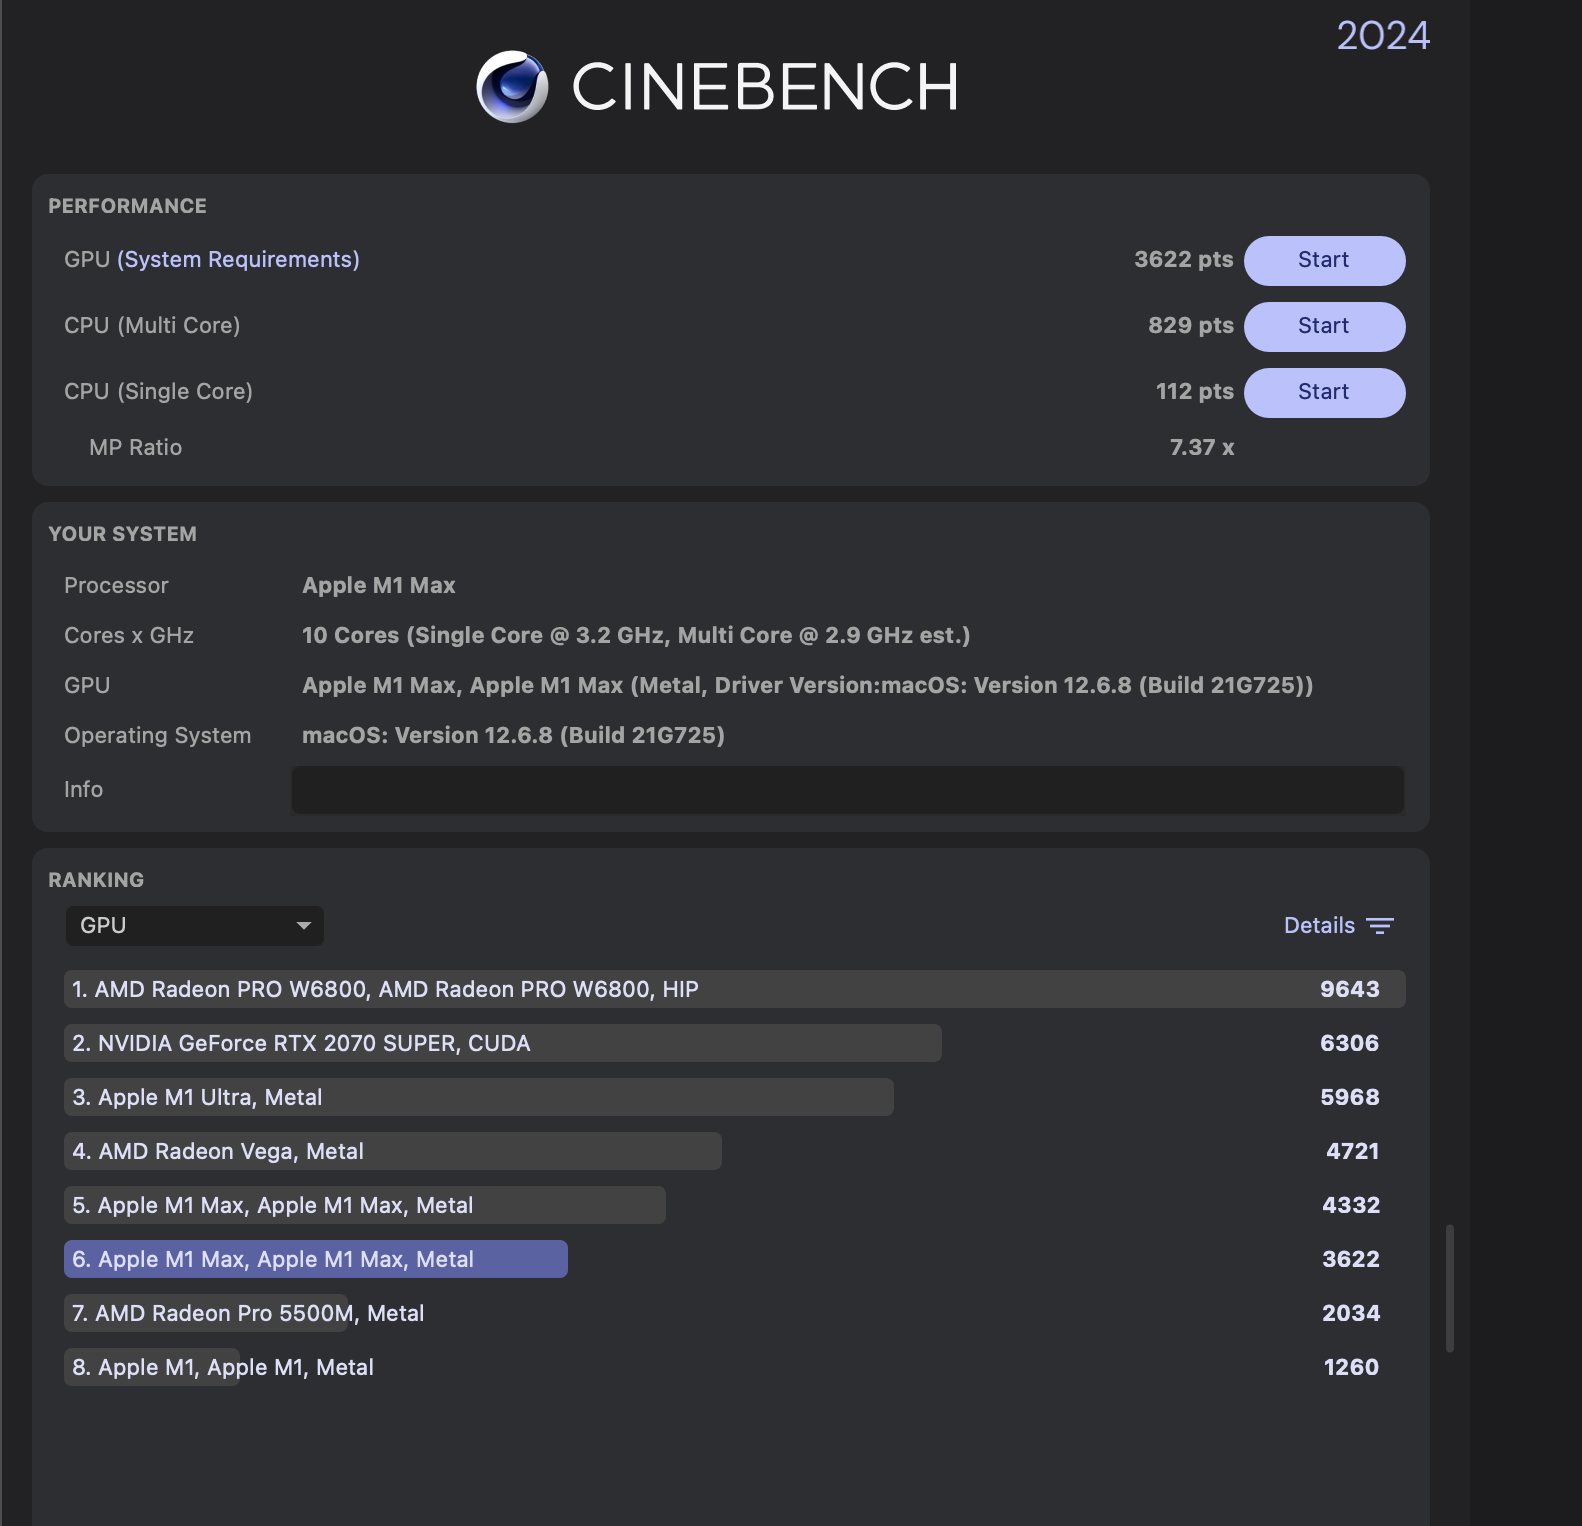
Task: Click the 9643 ranking score
Action: coord(1350,989)
